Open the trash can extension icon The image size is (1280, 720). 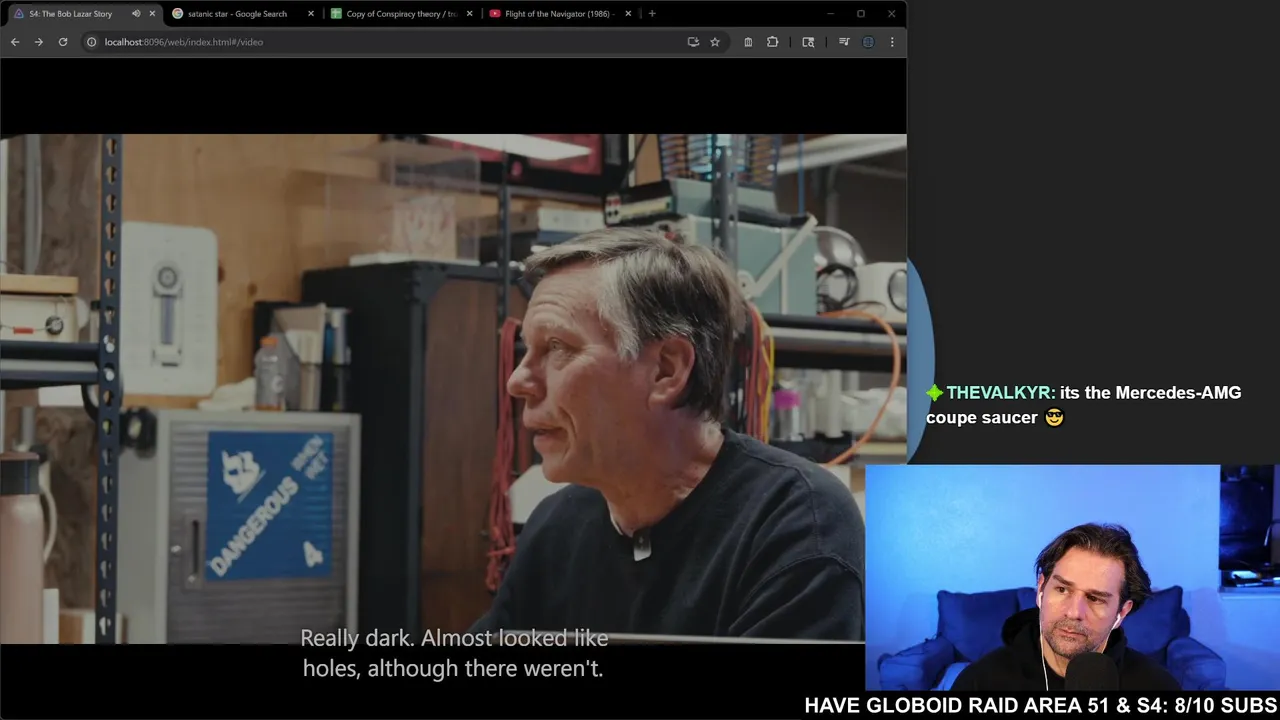click(x=748, y=42)
